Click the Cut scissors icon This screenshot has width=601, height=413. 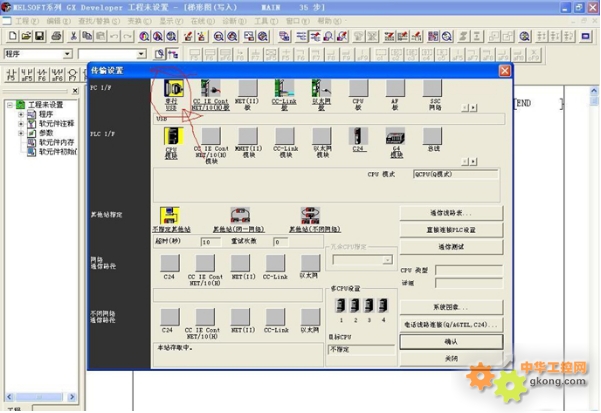click(73, 36)
